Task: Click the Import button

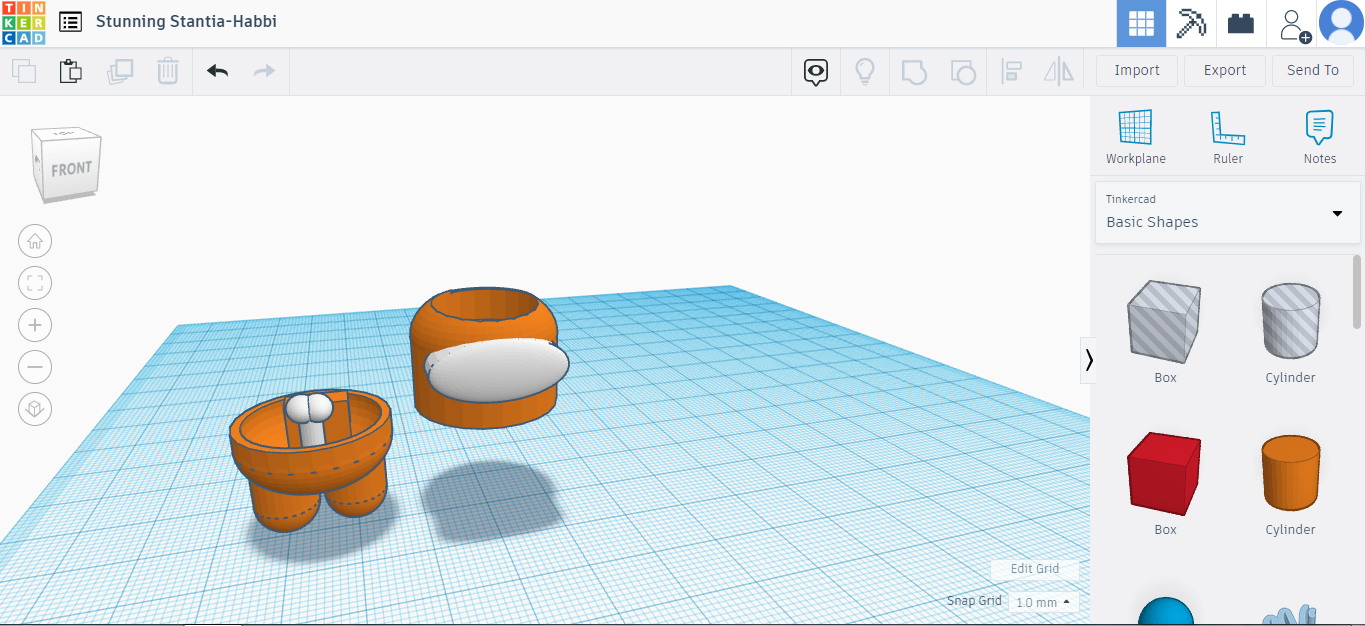Action: (1137, 70)
